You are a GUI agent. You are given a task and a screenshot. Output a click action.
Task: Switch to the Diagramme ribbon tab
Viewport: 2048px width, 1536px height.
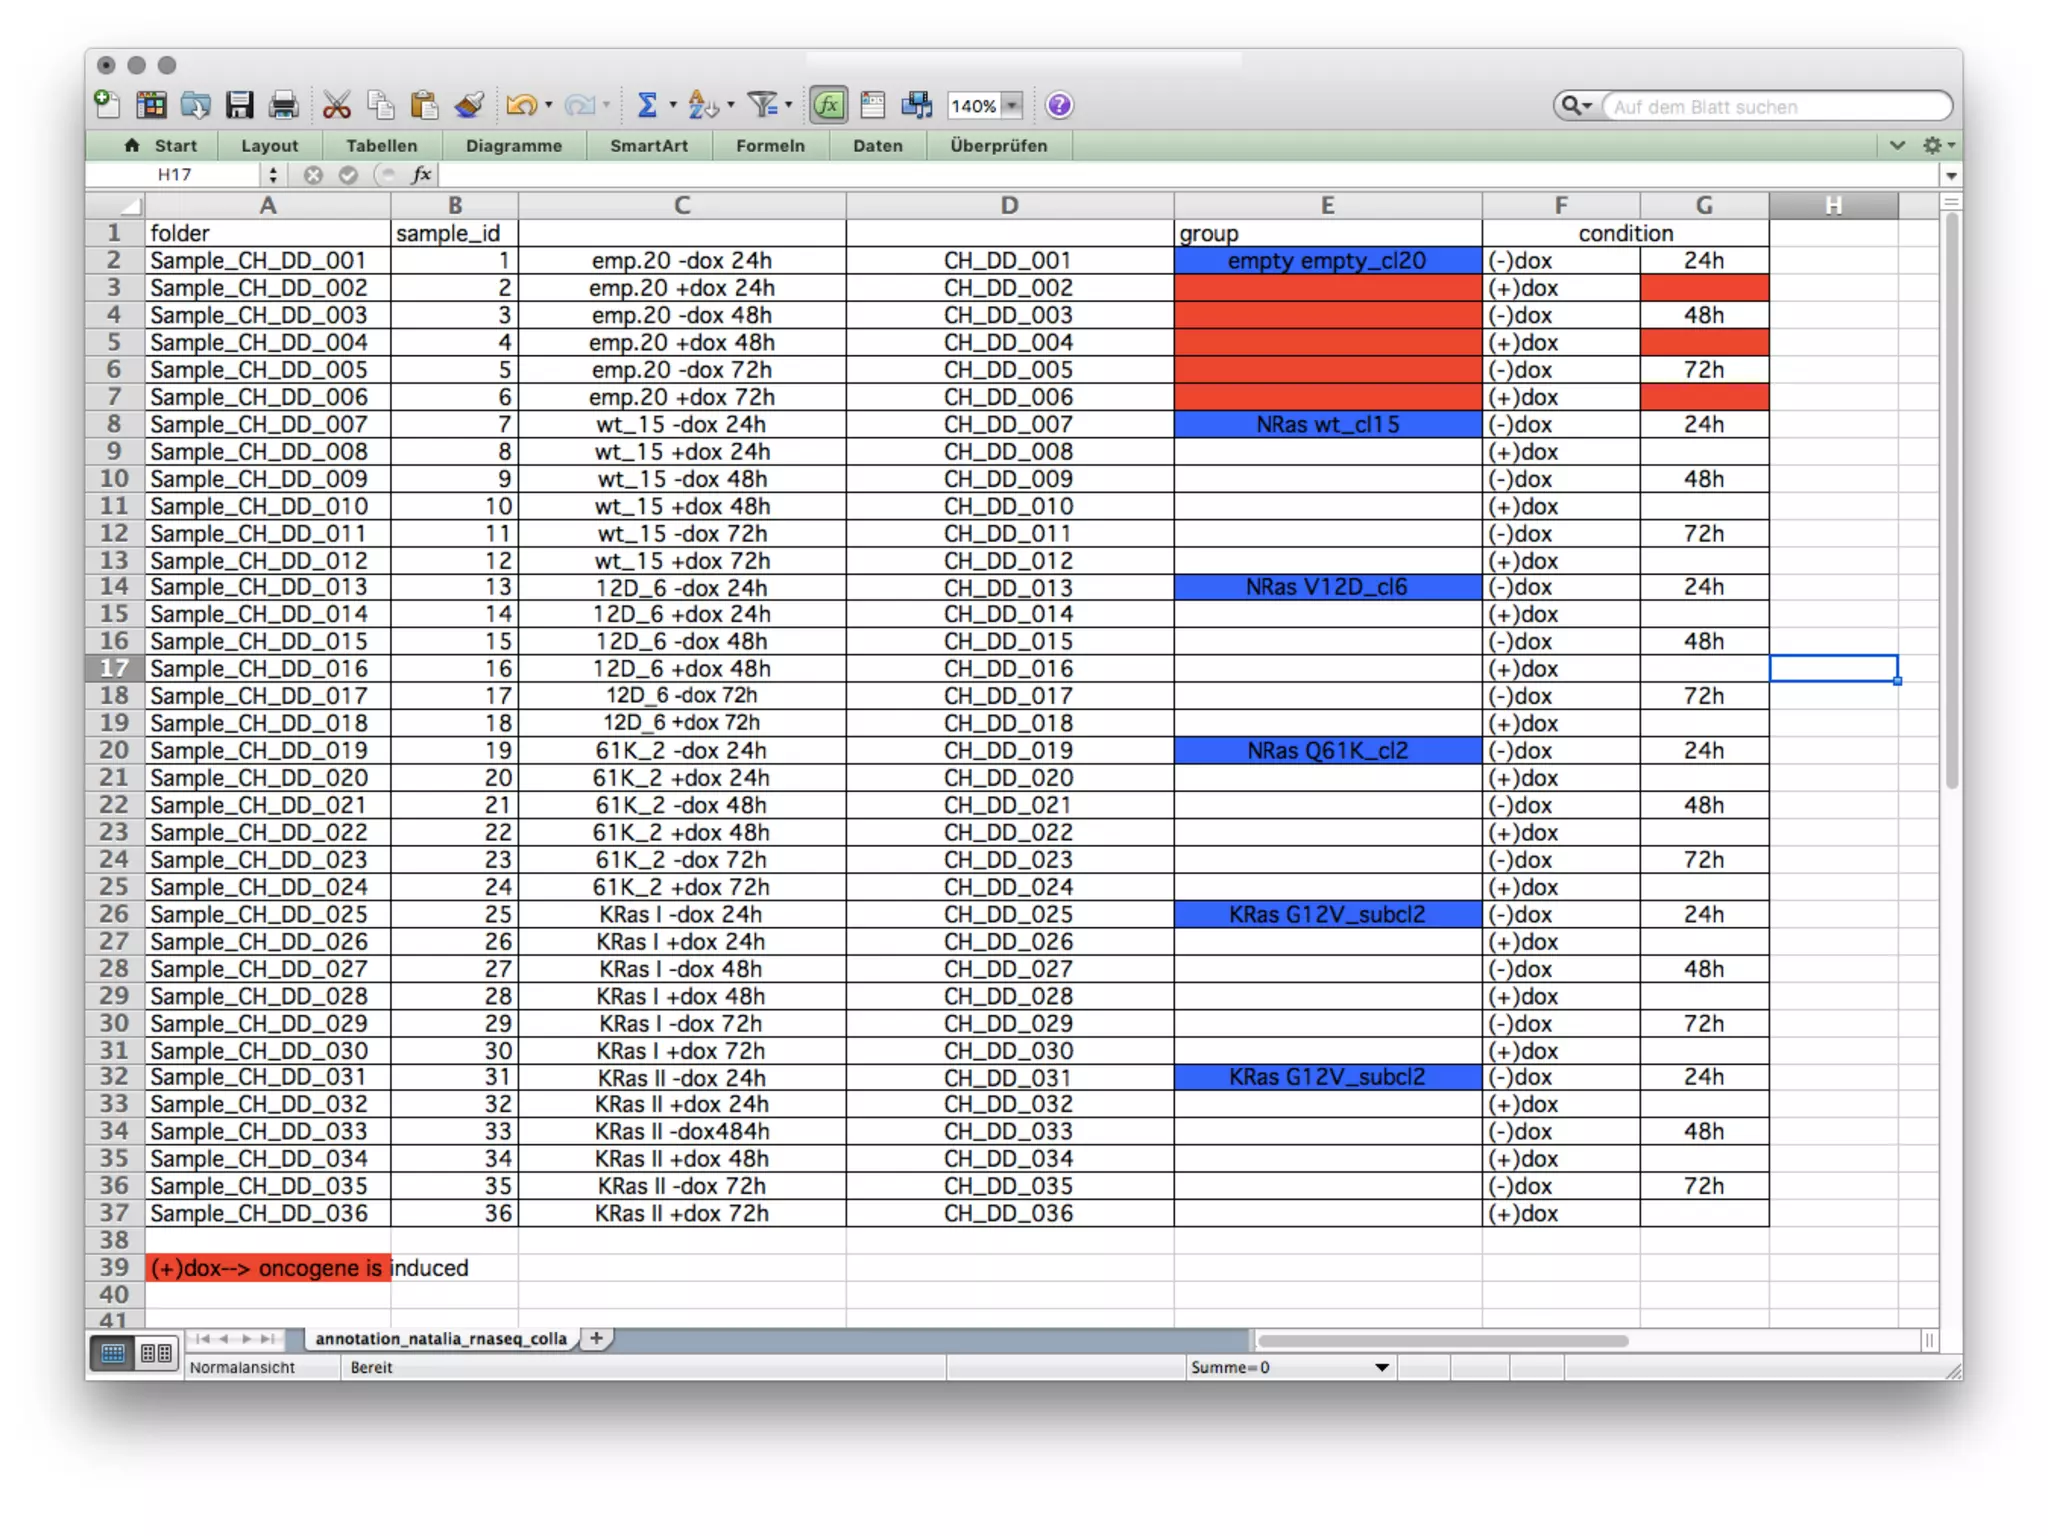[513, 146]
